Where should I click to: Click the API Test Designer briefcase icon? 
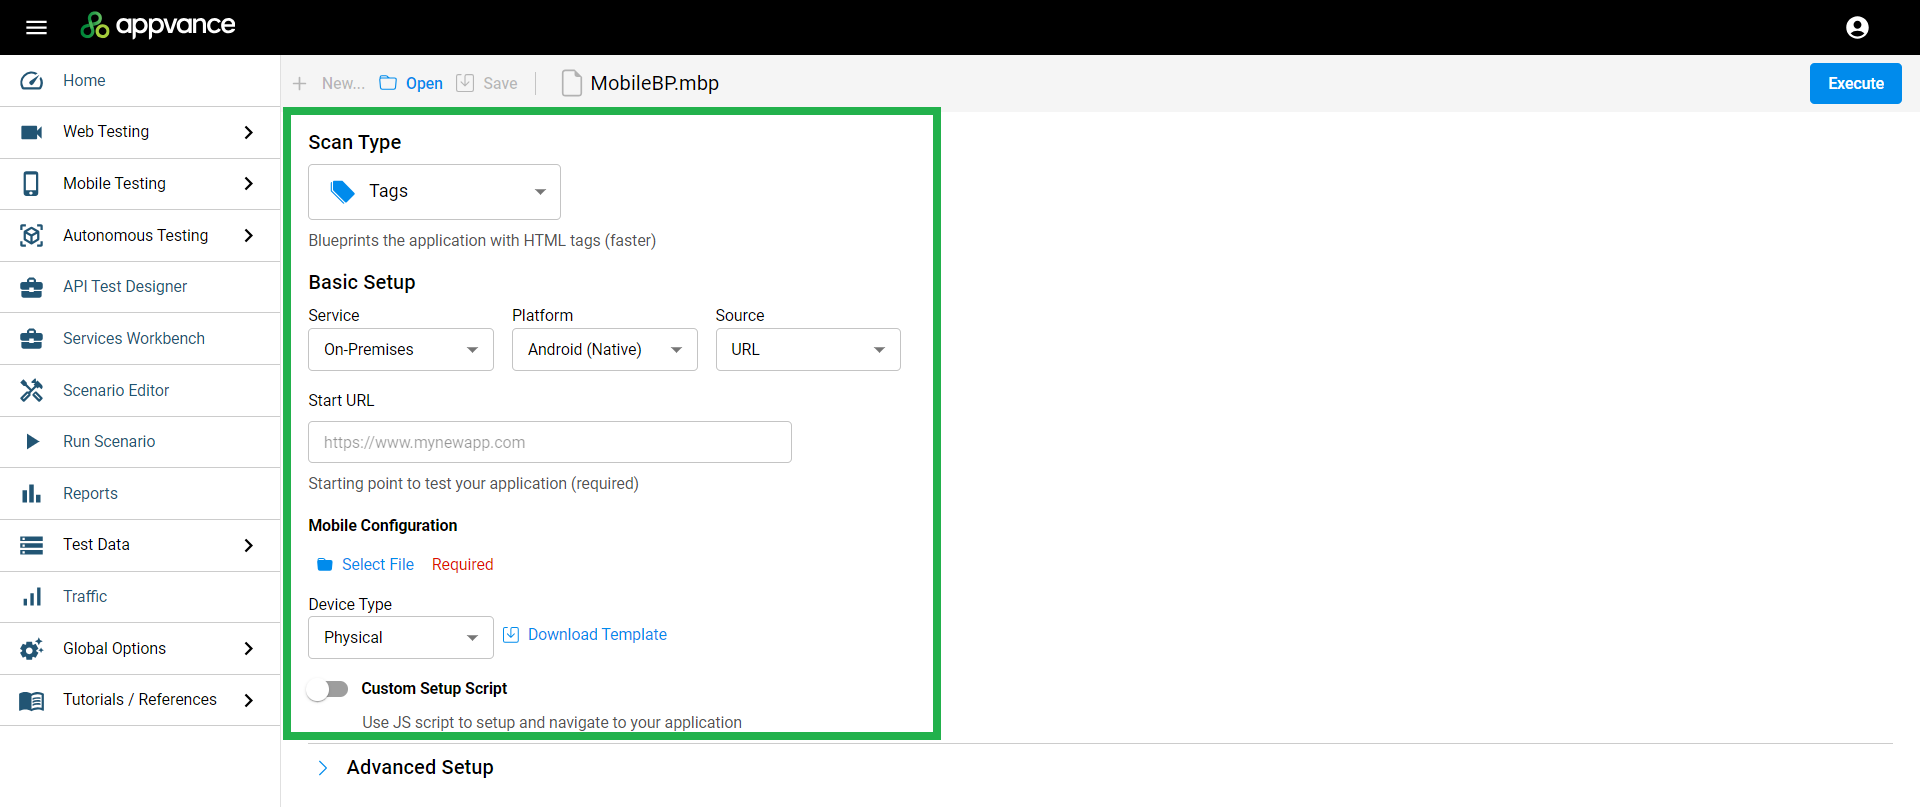[x=32, y=287]
